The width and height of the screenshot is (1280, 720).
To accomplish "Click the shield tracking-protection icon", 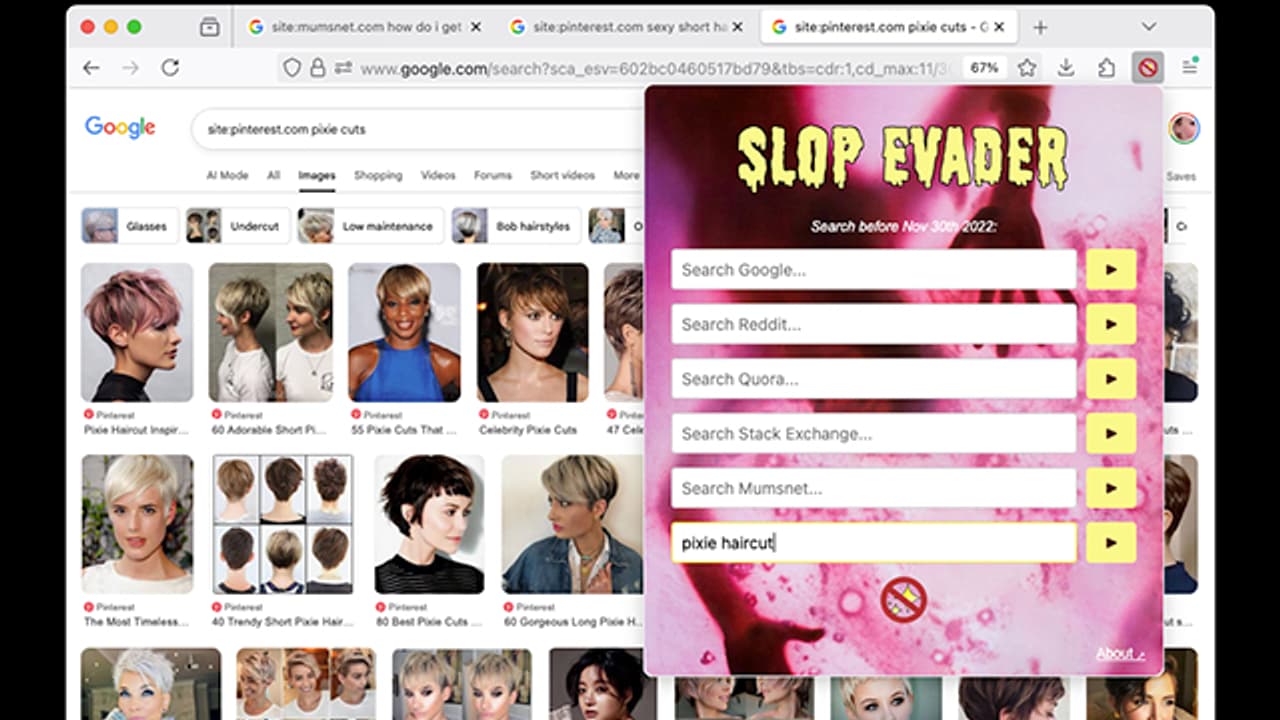I will (x=290, y=67).
